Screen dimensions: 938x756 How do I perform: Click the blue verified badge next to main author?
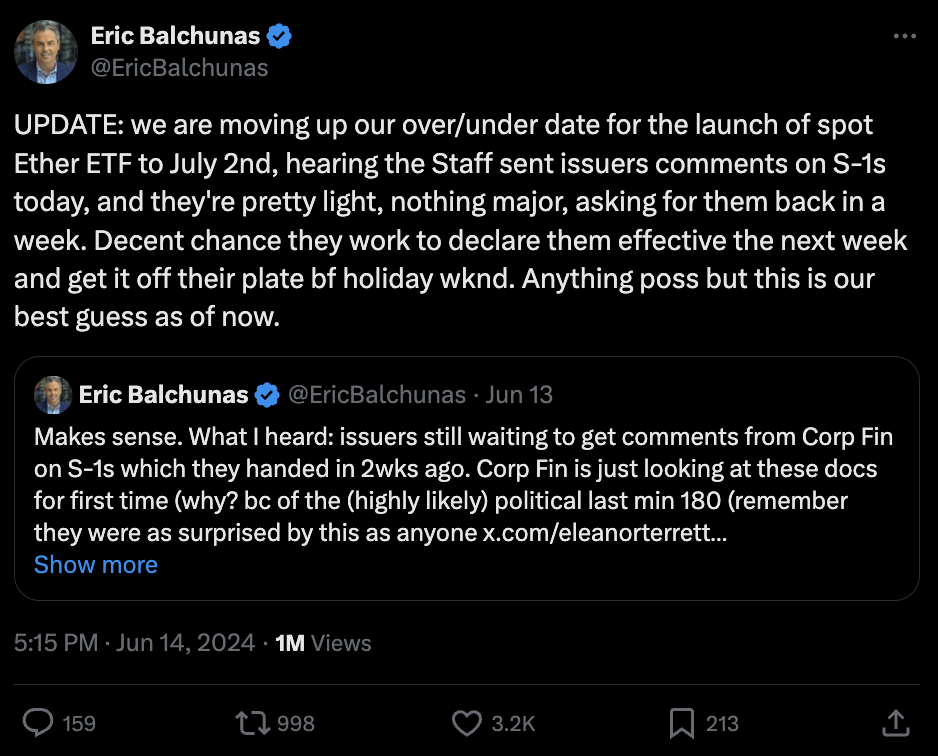point(279,36)
